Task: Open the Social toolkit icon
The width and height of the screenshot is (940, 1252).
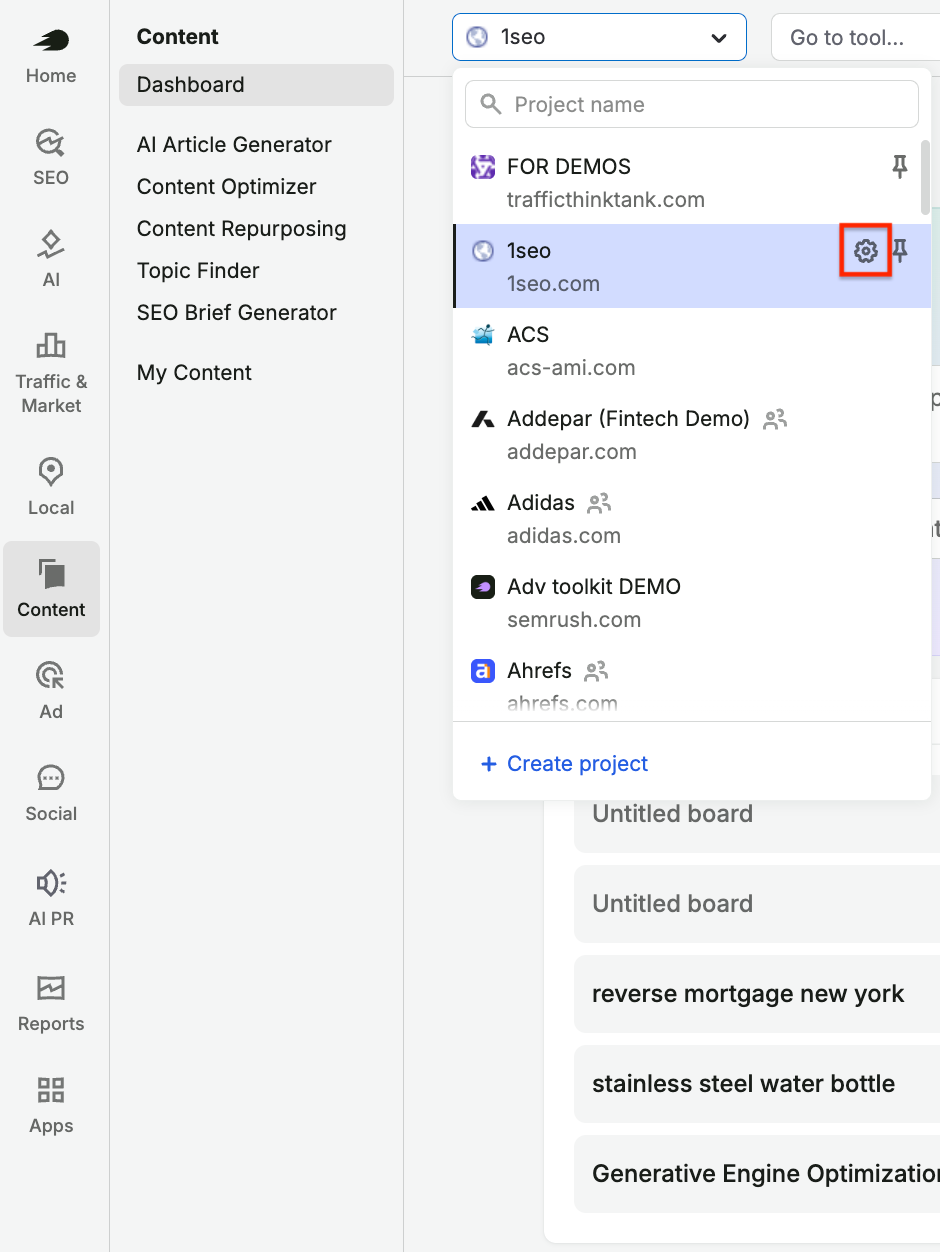Action: tap(51, 778)
